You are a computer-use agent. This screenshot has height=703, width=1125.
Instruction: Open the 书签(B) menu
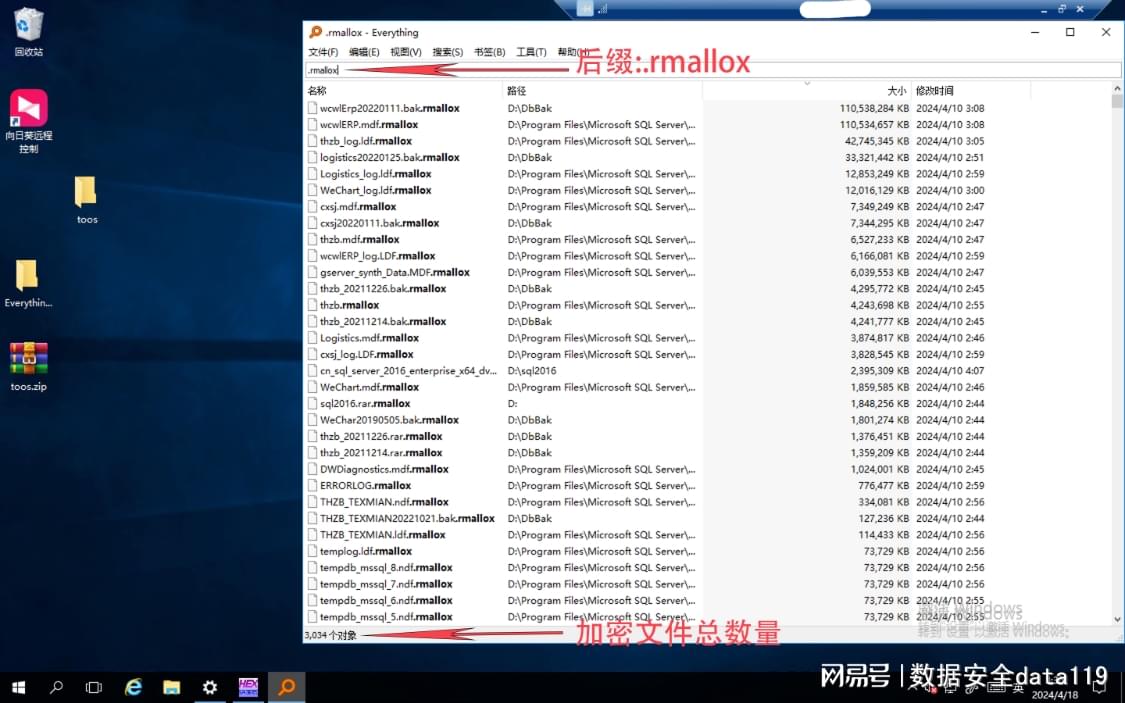pos(489,51)
